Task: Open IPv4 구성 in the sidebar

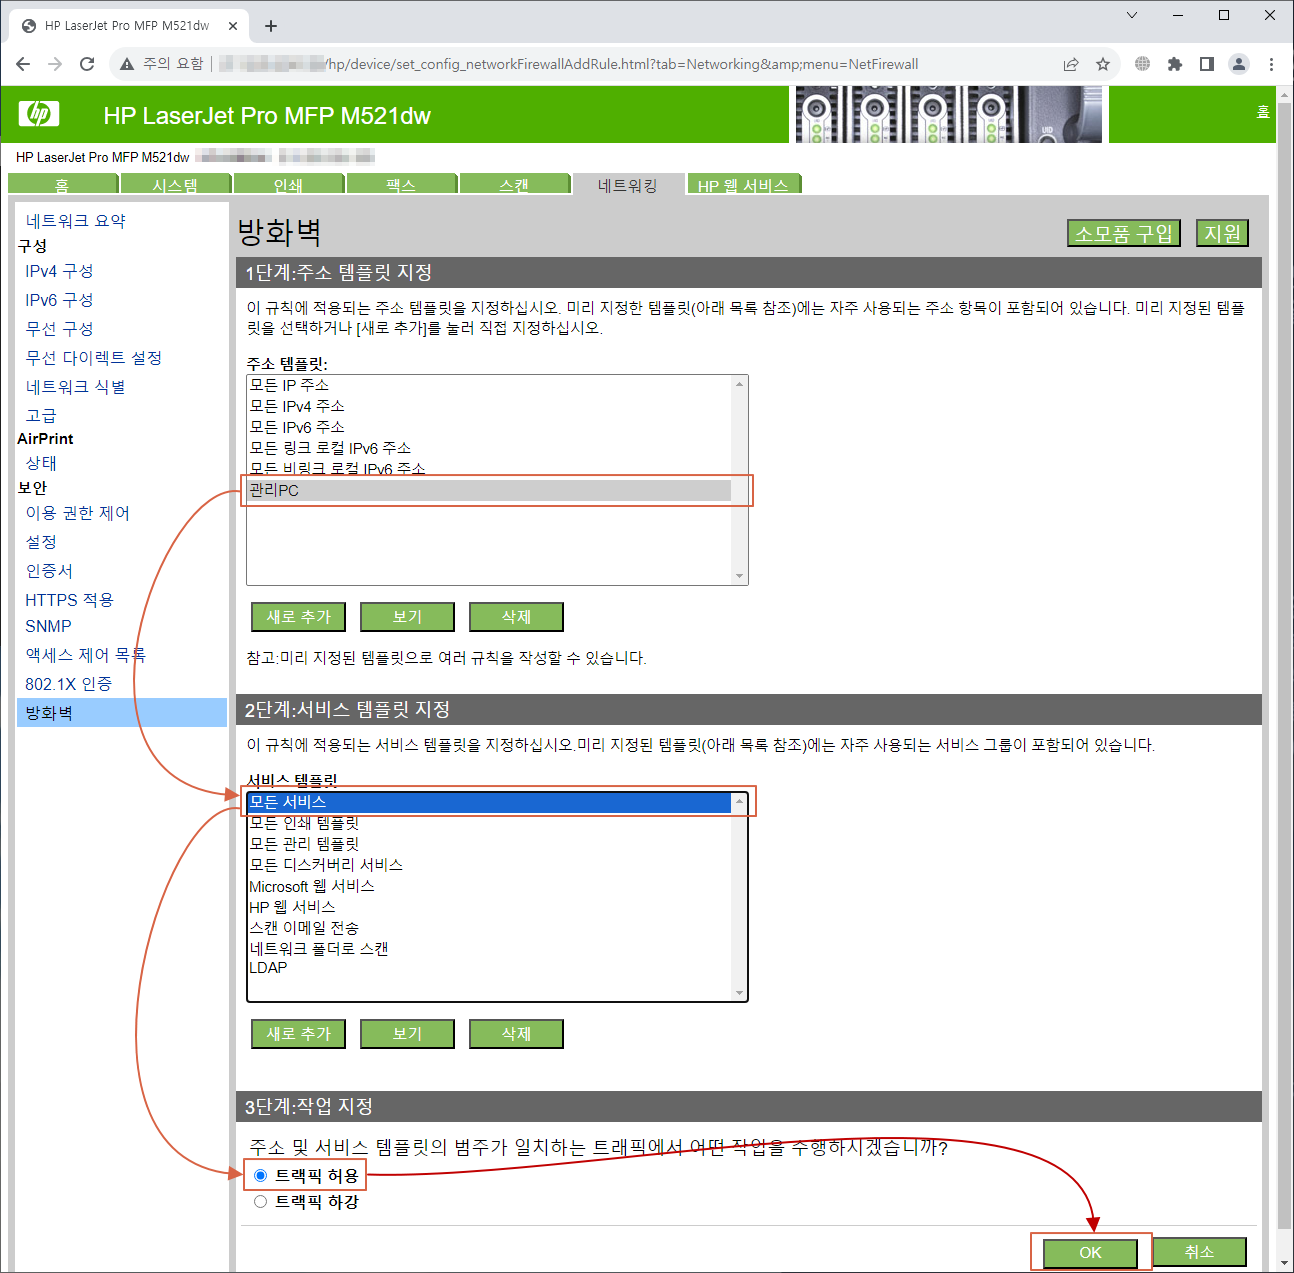Action: [59, 271]
